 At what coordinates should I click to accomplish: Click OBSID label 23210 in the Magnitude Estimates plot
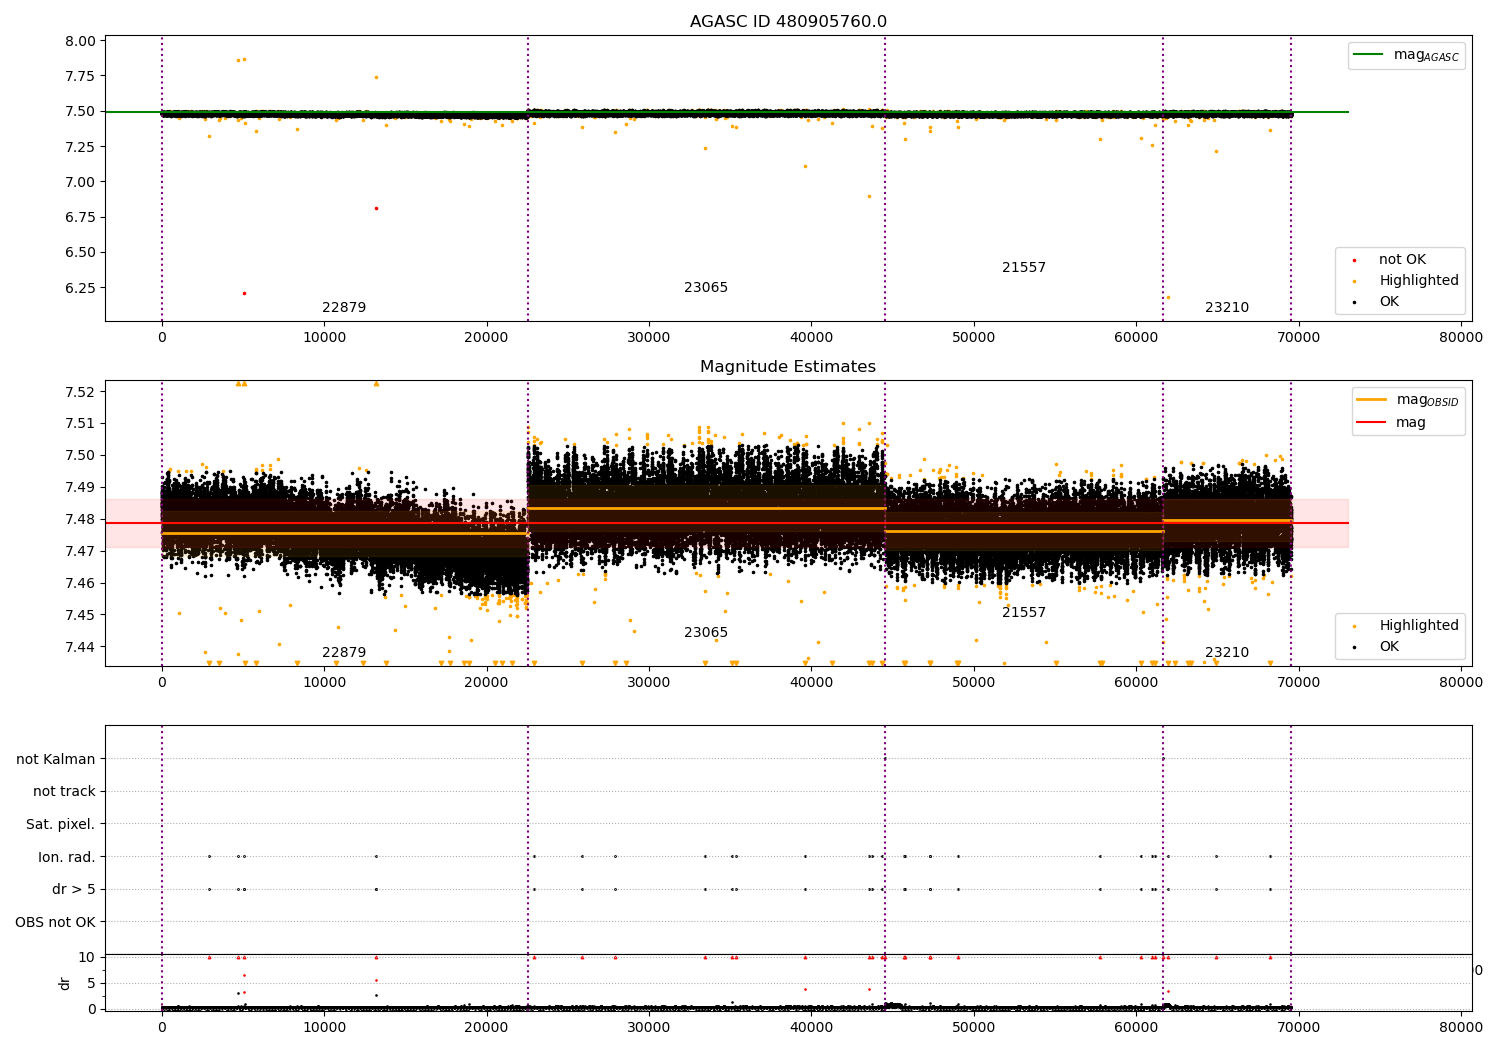click(x=1227, y=653)
